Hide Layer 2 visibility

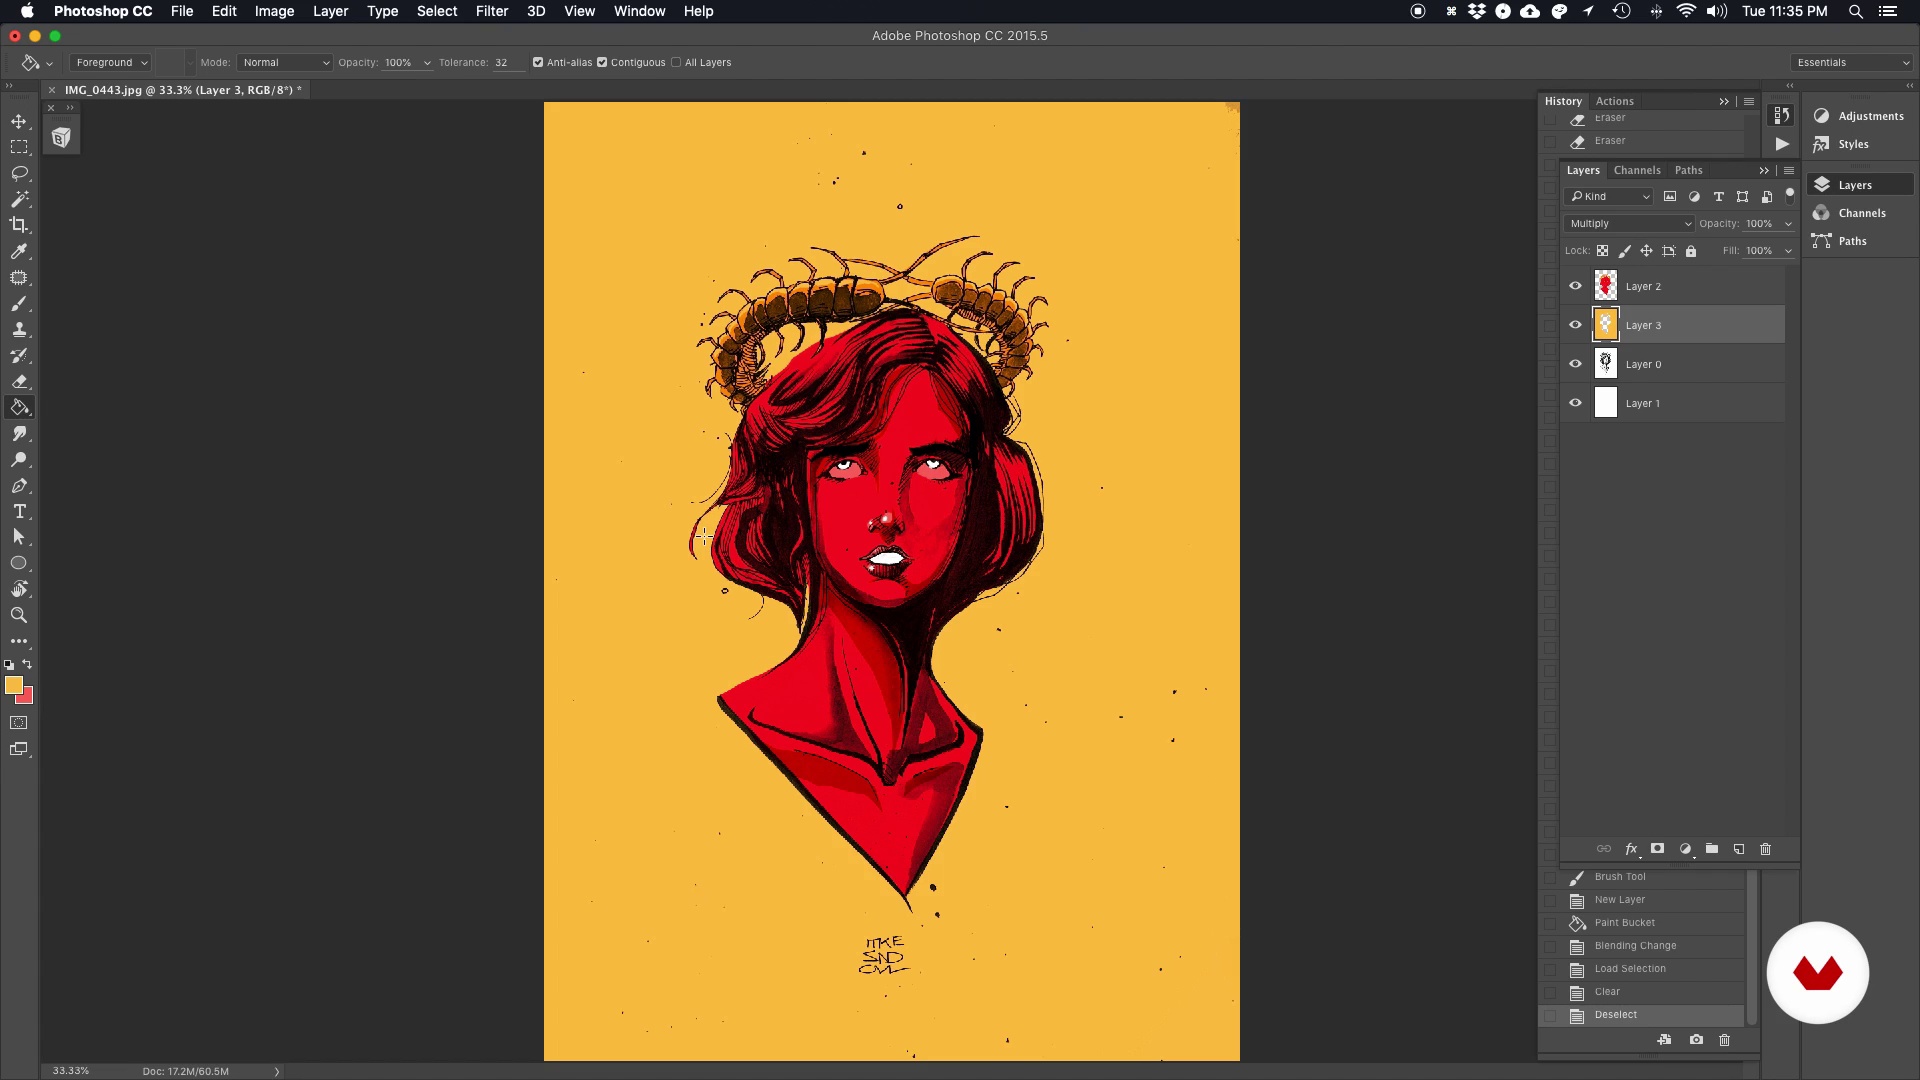1575,286
